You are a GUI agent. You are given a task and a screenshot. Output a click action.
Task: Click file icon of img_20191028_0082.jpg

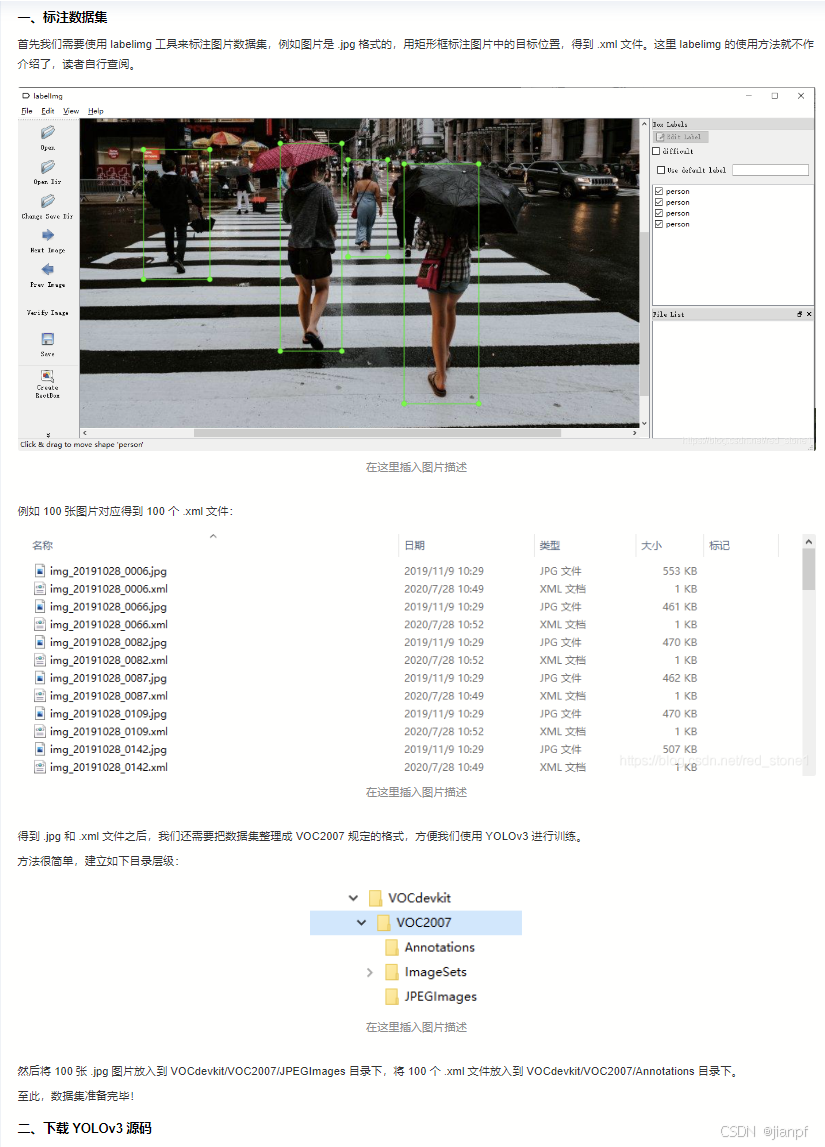[40, 642]
